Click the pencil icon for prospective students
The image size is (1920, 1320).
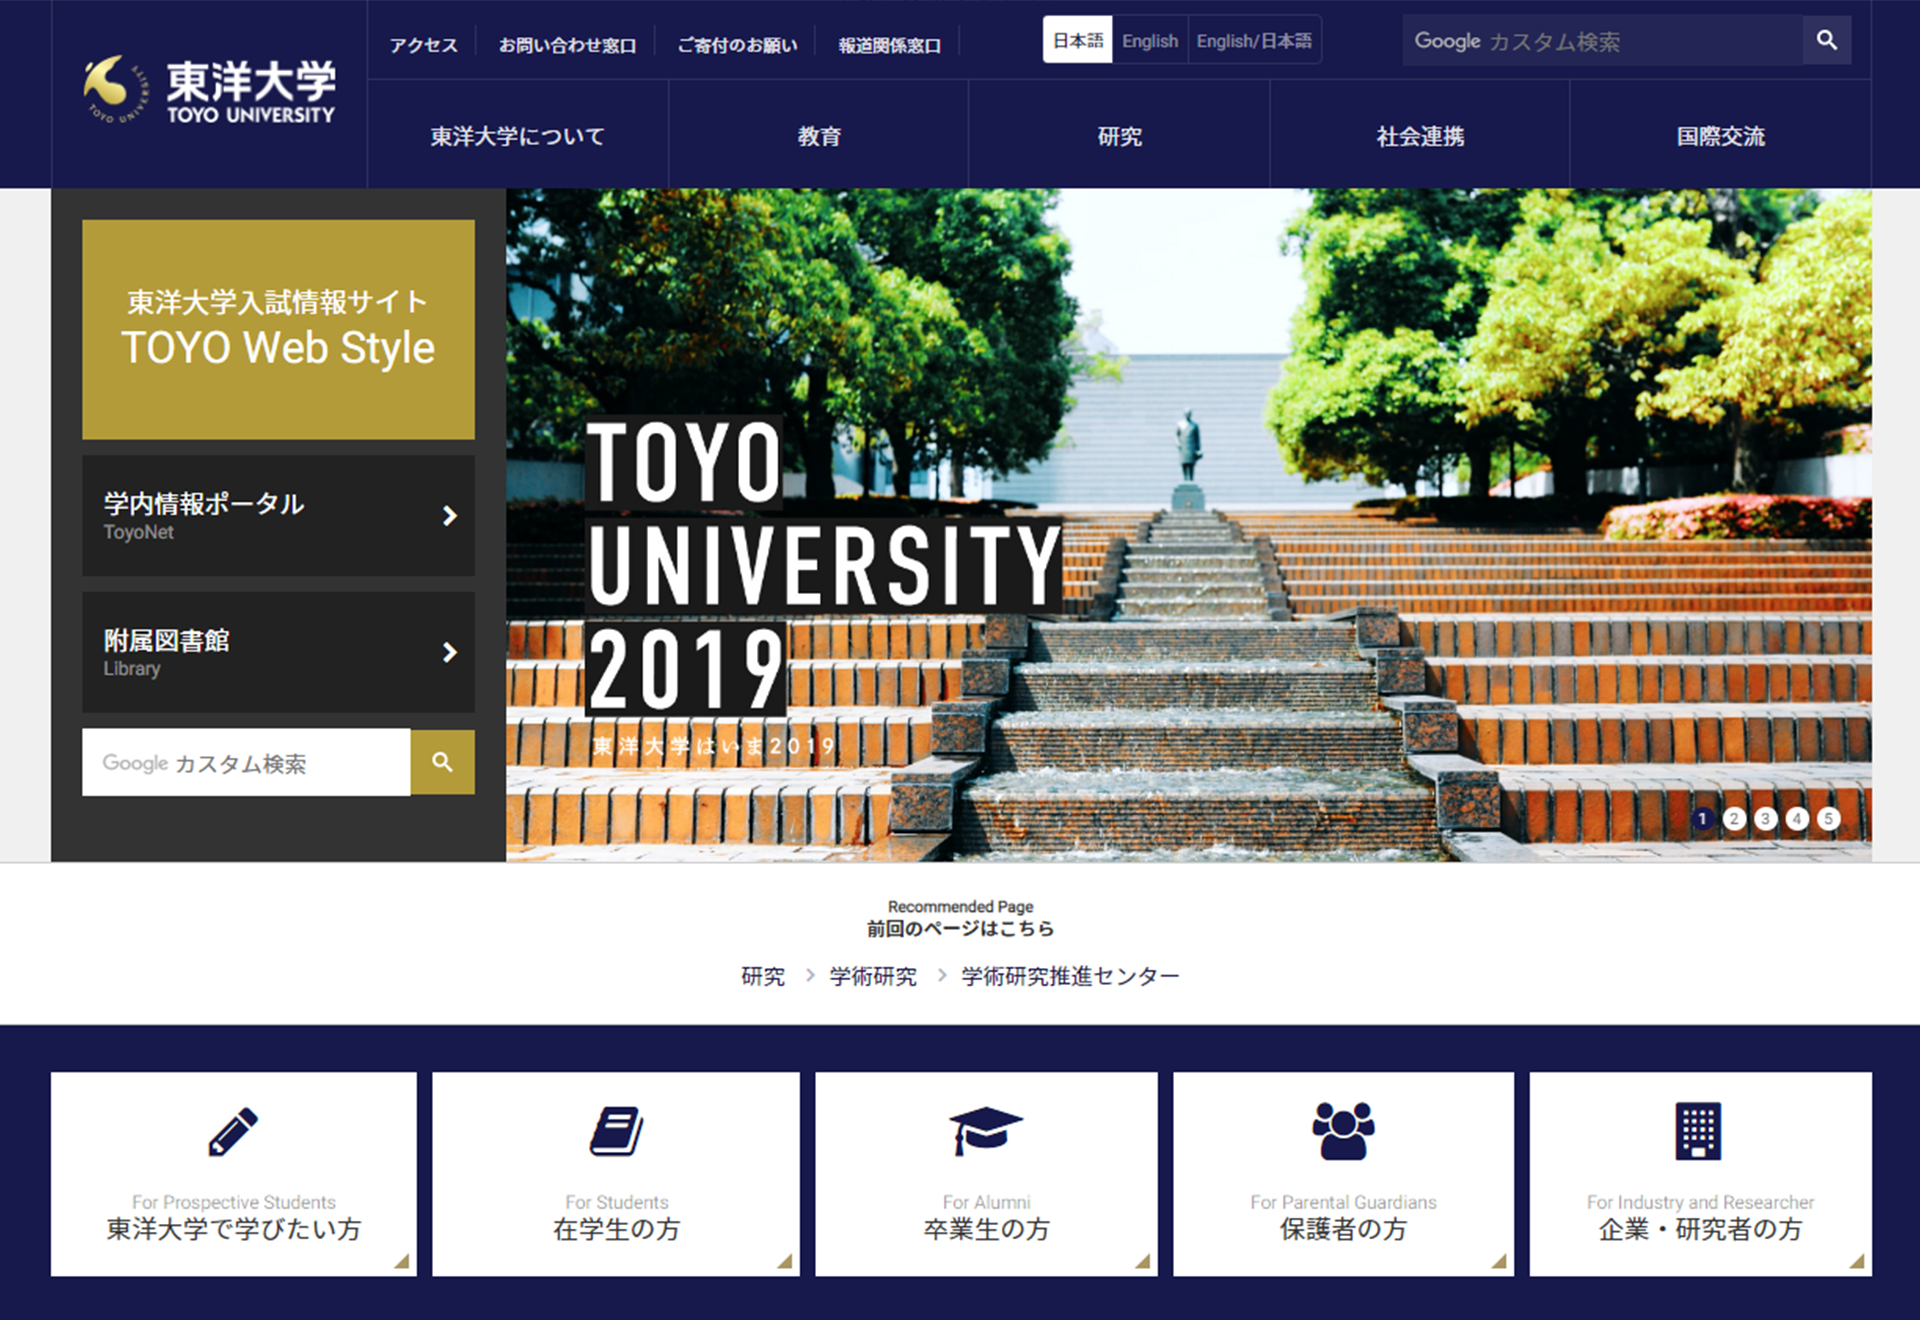pyautogui.click(x=233, y=1132)
